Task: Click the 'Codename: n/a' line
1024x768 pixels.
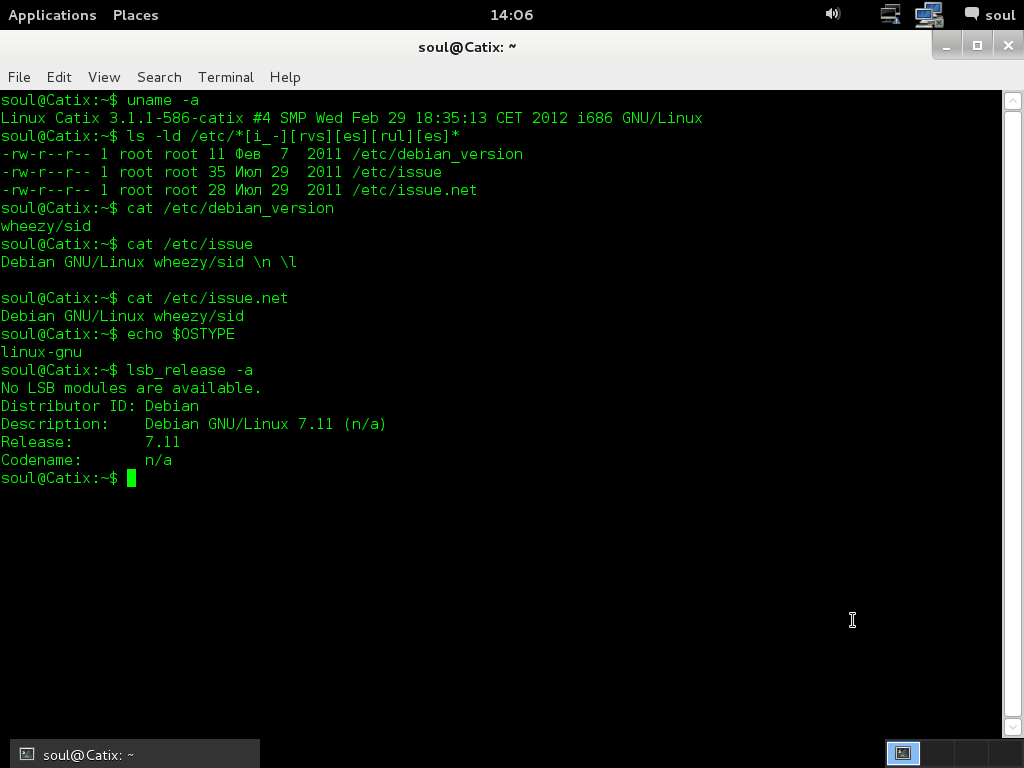Action: click(86, 460)
